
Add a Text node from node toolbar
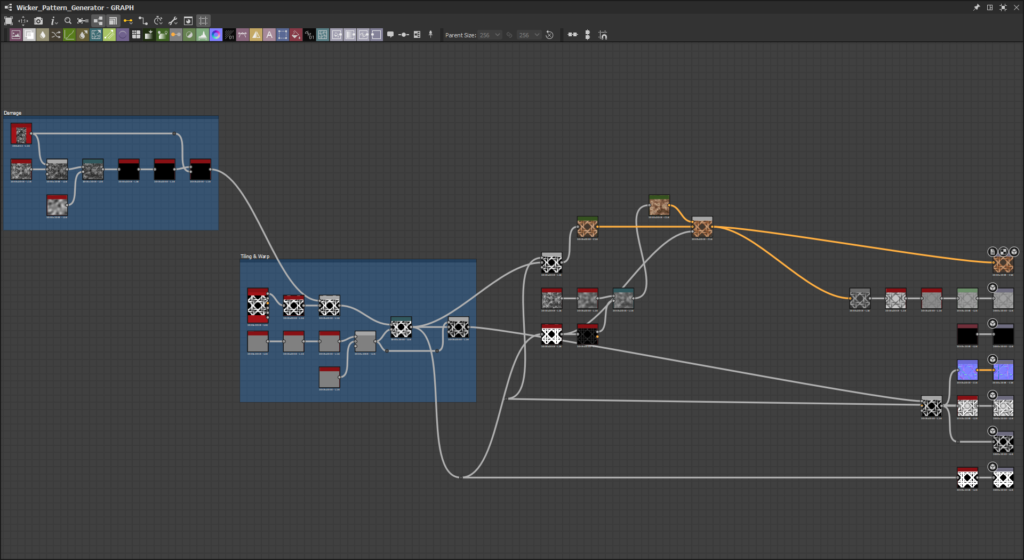(x=270, y=35)
